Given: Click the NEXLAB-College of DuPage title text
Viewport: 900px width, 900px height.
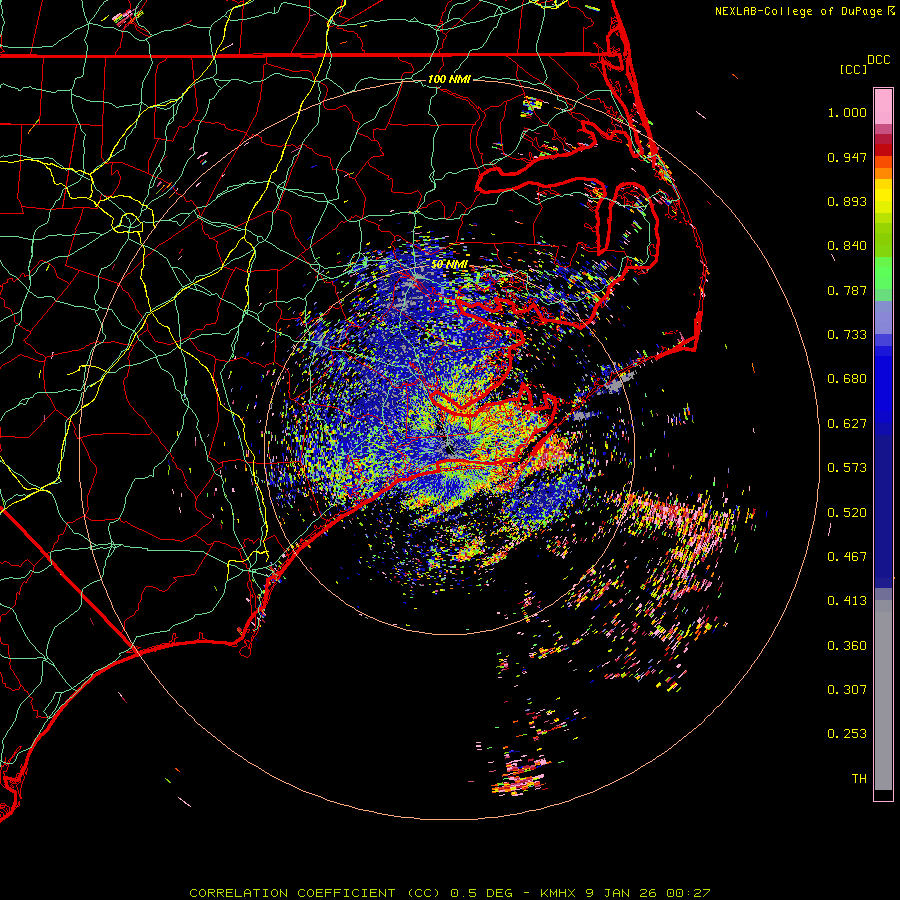Looking at the screenshot, I should click(x=798, y=11).
